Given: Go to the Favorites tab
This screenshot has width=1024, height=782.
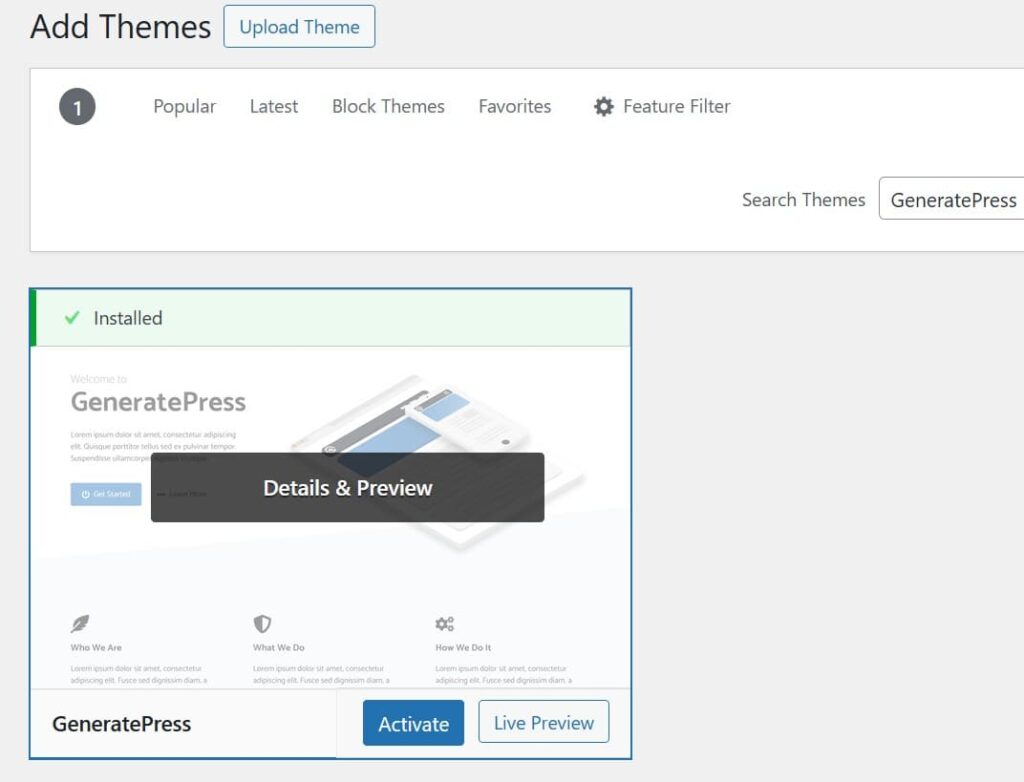Looking at the screenshot, I should [x=514, y=106].
